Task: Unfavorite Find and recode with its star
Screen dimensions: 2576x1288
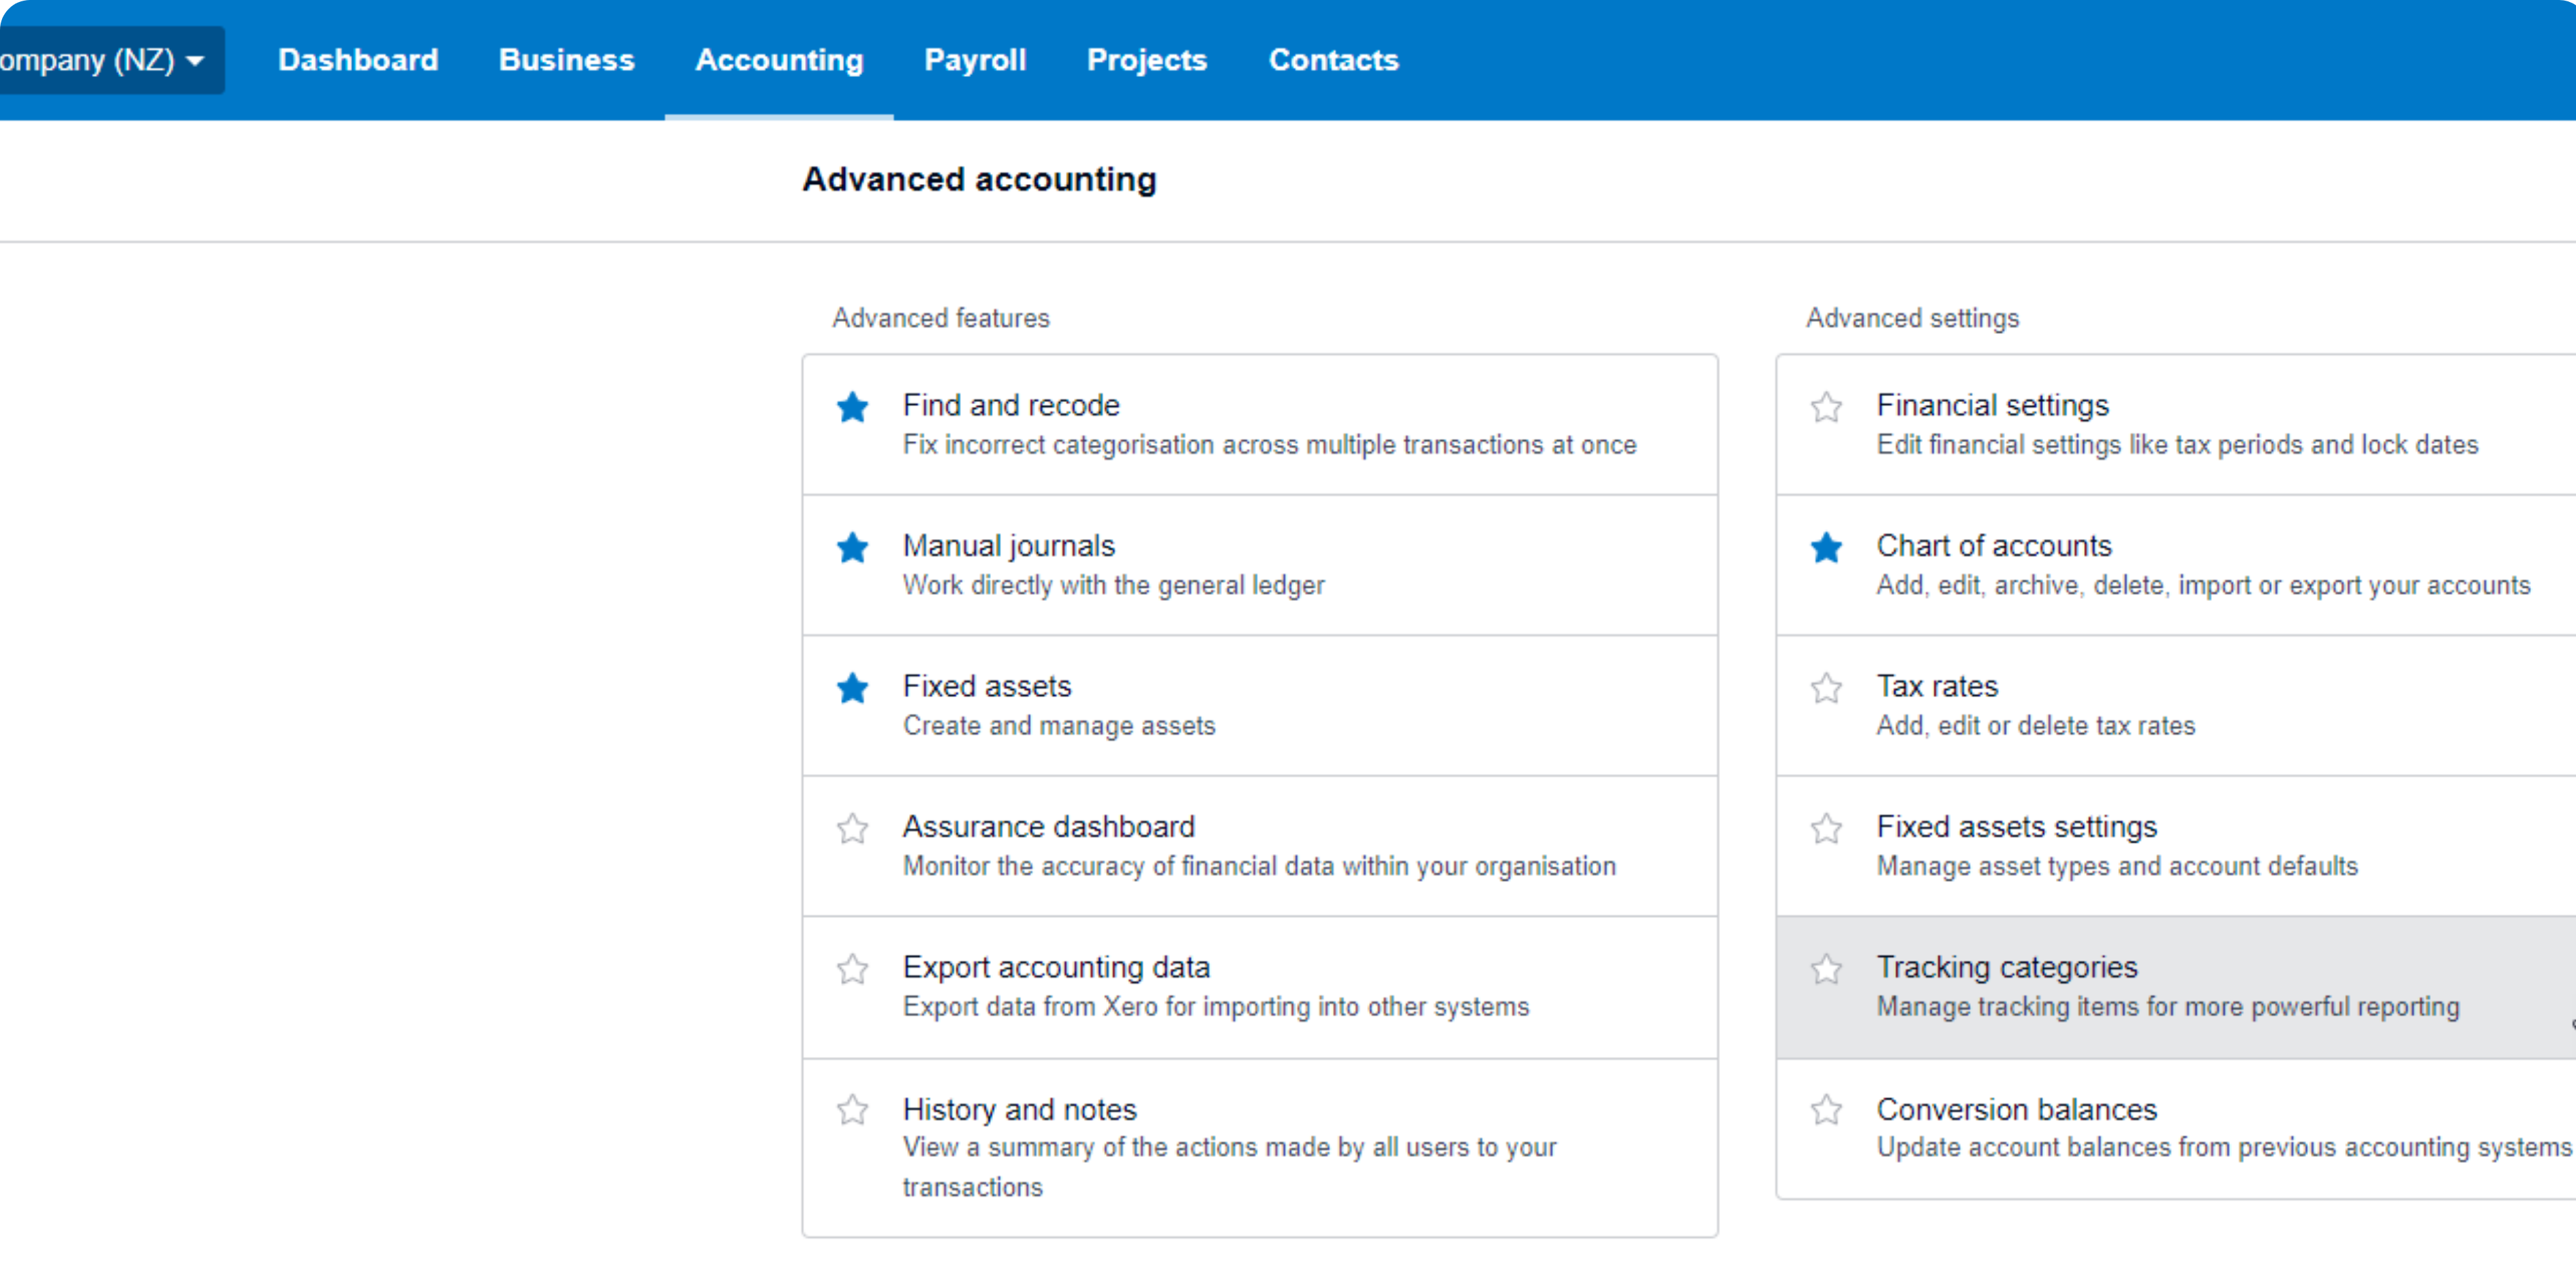Action: 852,407
